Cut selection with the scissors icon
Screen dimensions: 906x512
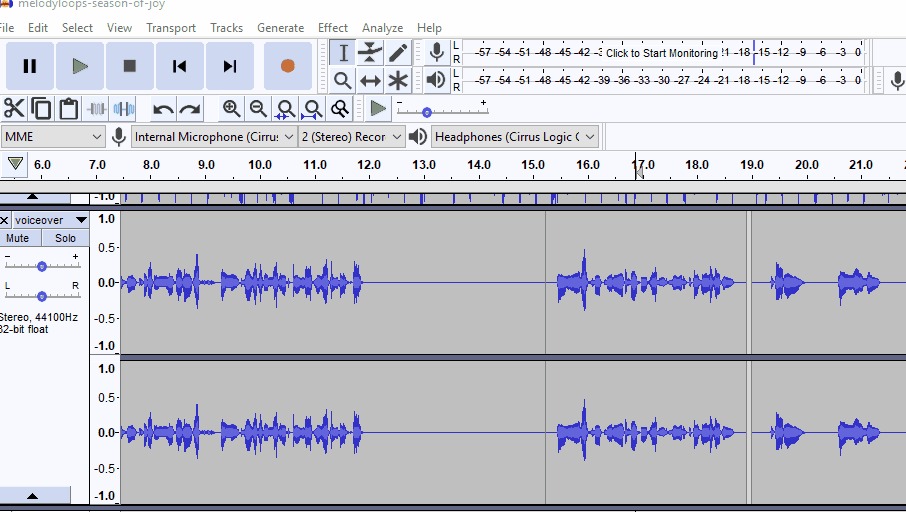(x=14, y=109)
